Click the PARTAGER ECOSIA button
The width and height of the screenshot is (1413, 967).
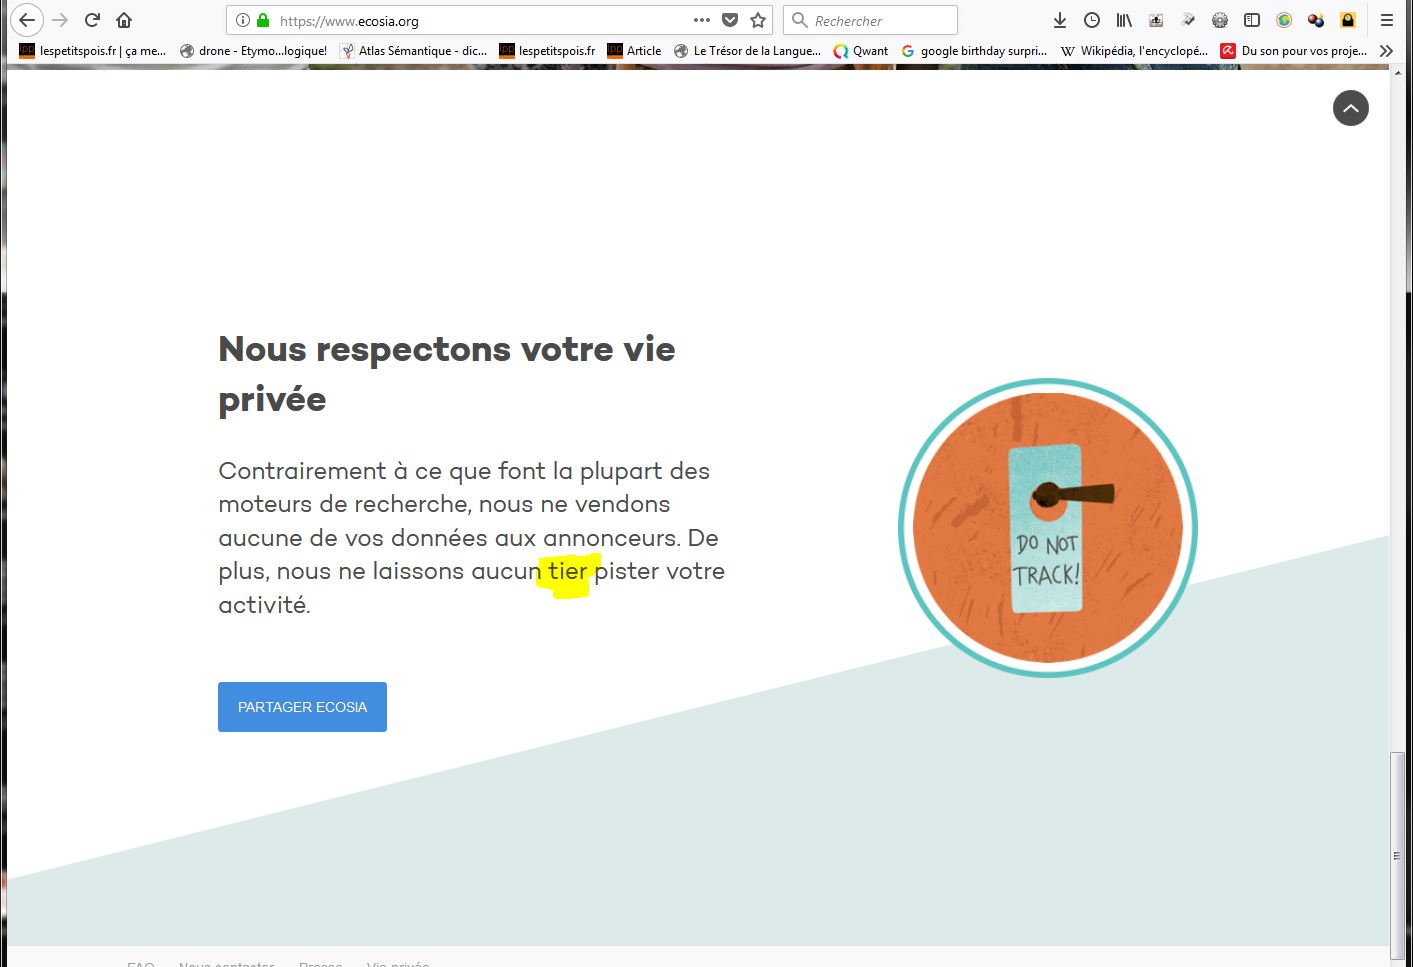coord(302,707)
